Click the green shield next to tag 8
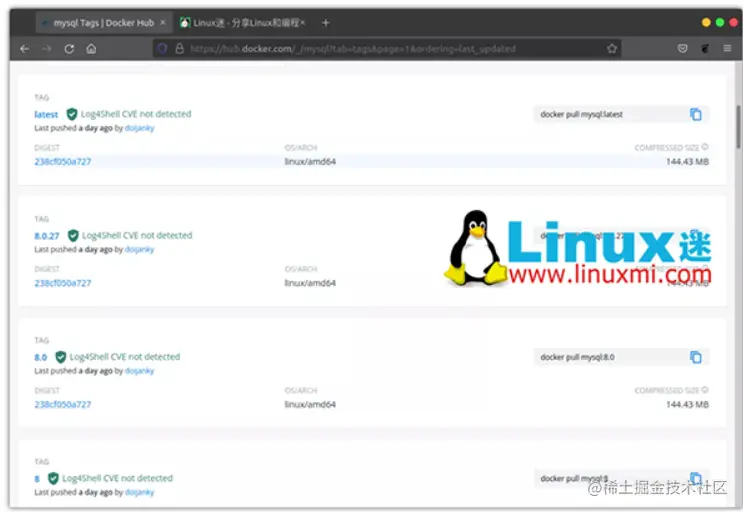The width and height of the screenshot is (743, 512). (53, 478)
